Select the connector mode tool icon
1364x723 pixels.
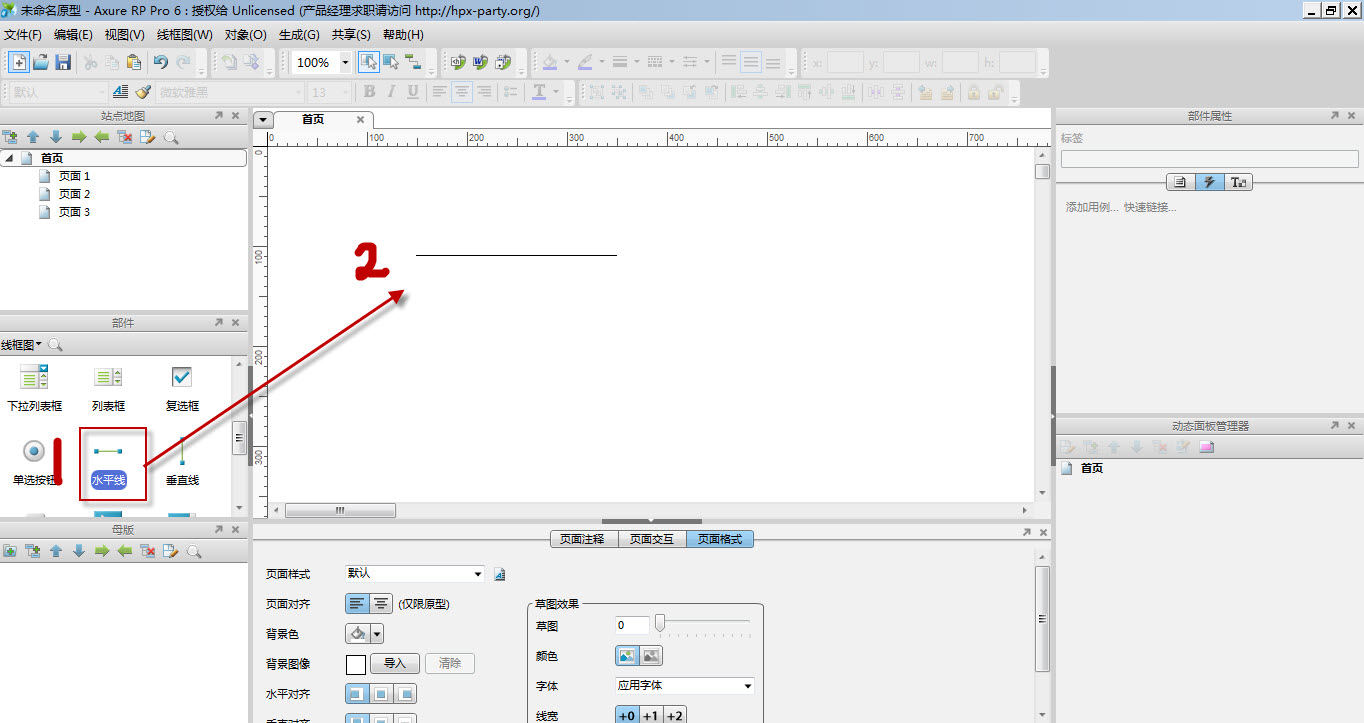413,62
